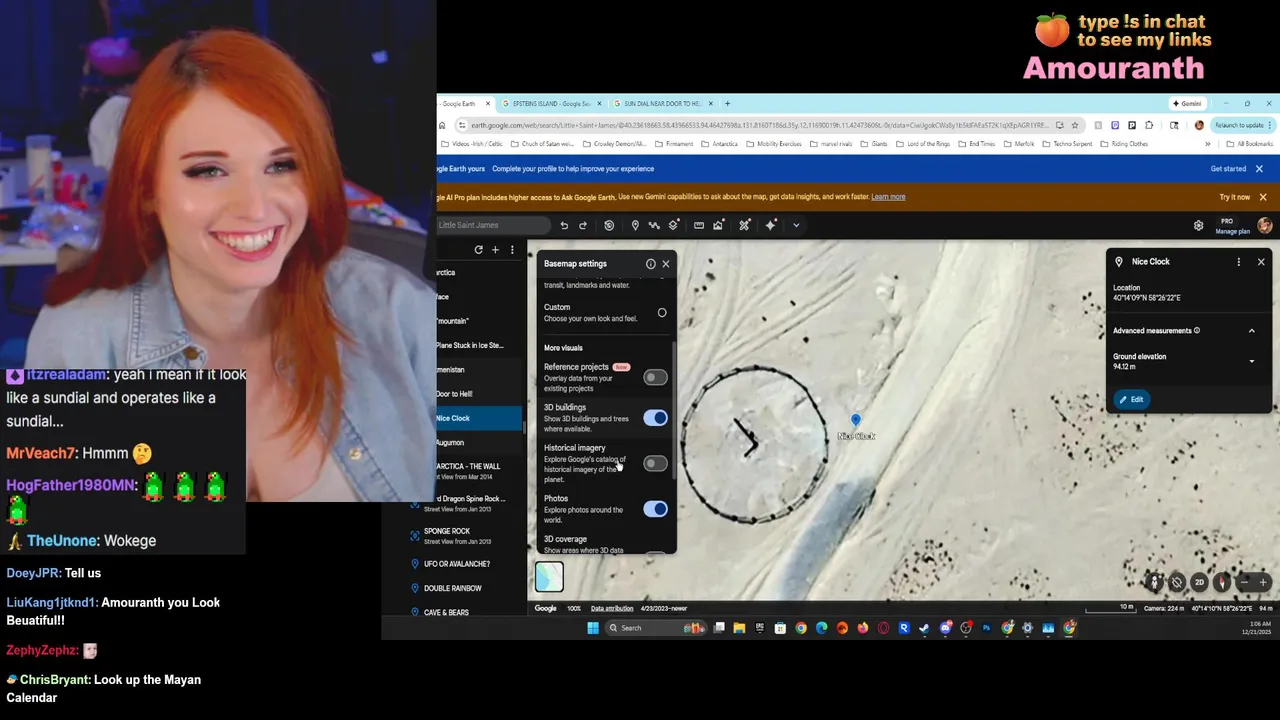Add a new item to the project panel

click(495, 250)
